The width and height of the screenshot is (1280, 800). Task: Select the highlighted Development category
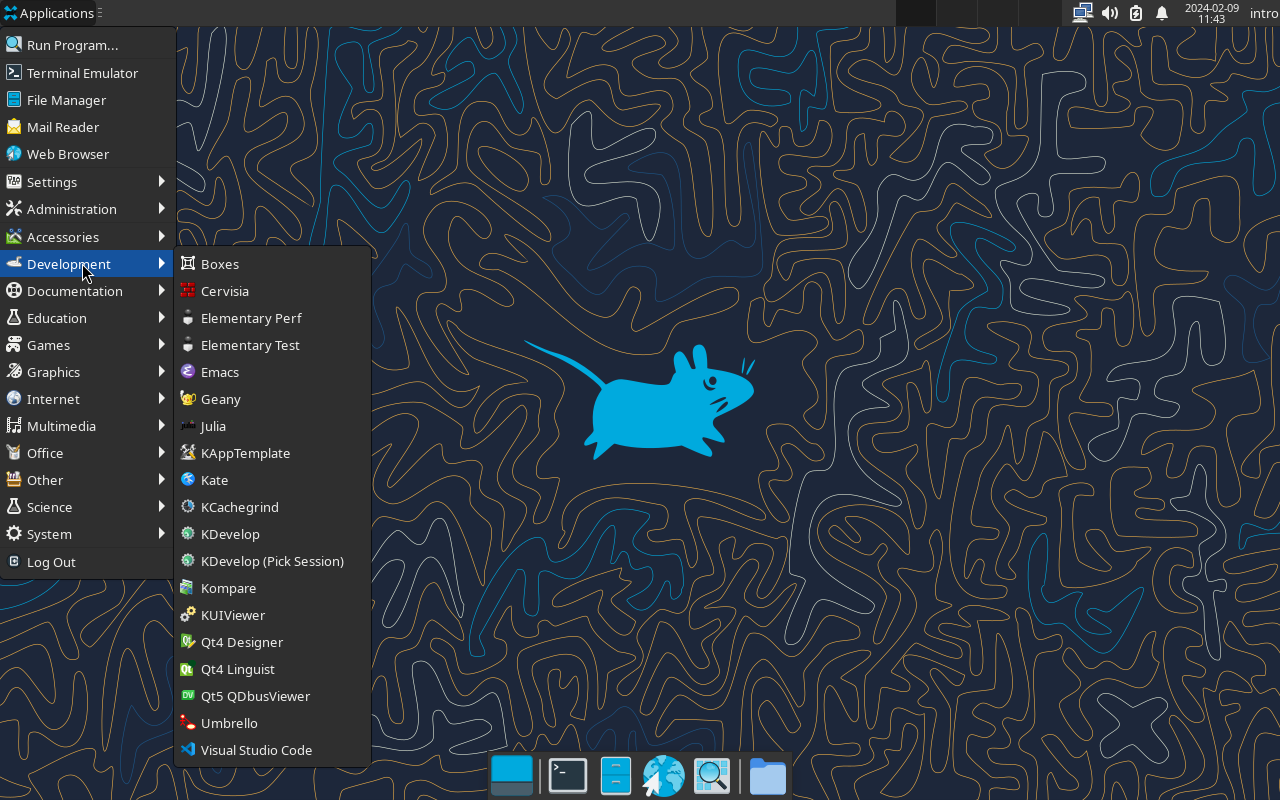(88, 263)
